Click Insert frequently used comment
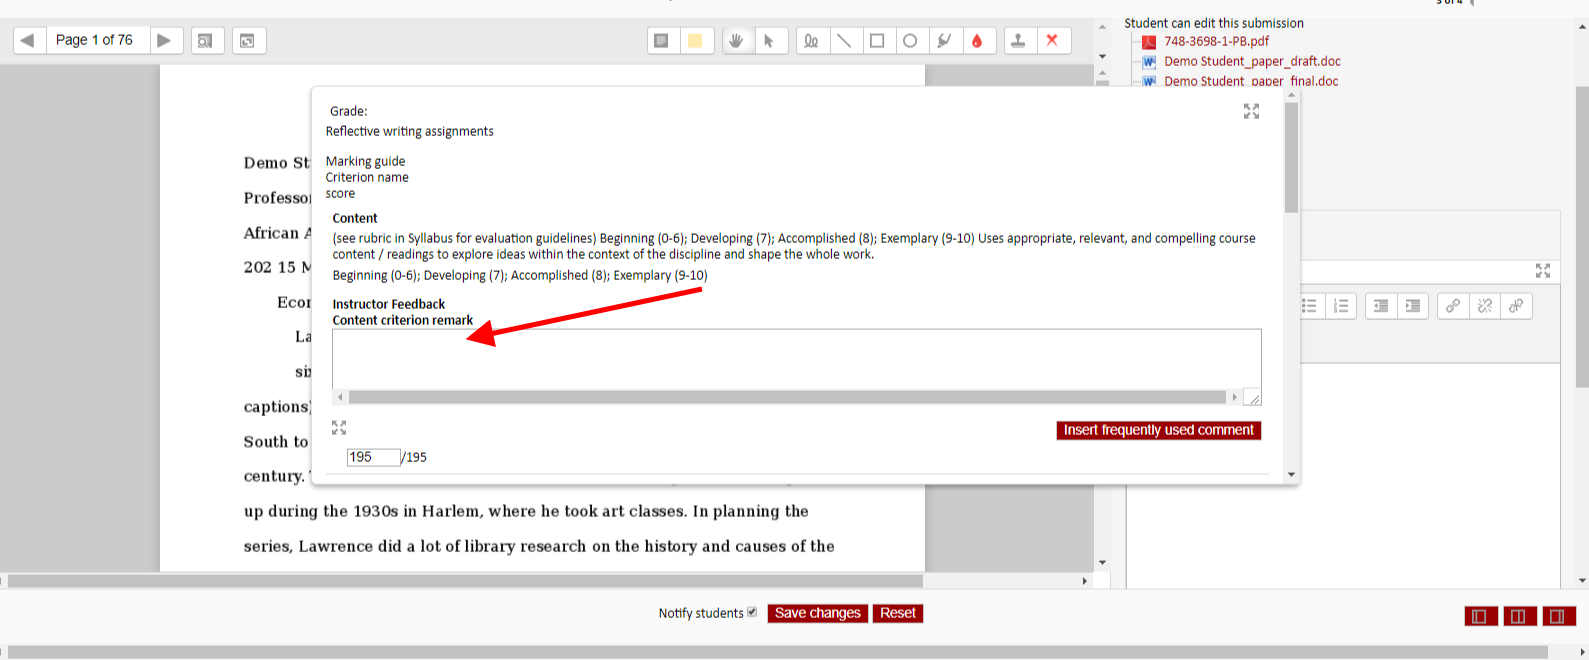This screenshot has width=1589, height=660. (1158, 430)
